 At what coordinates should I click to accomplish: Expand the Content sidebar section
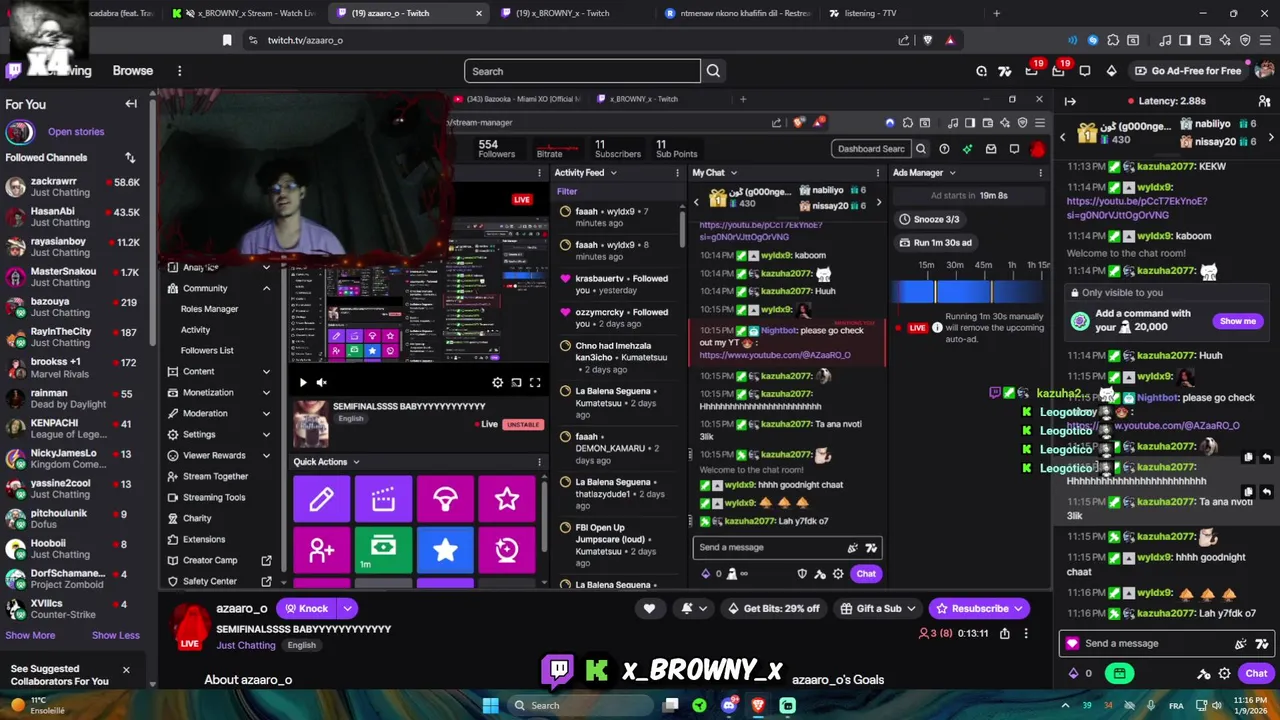(x=266, y=371)
